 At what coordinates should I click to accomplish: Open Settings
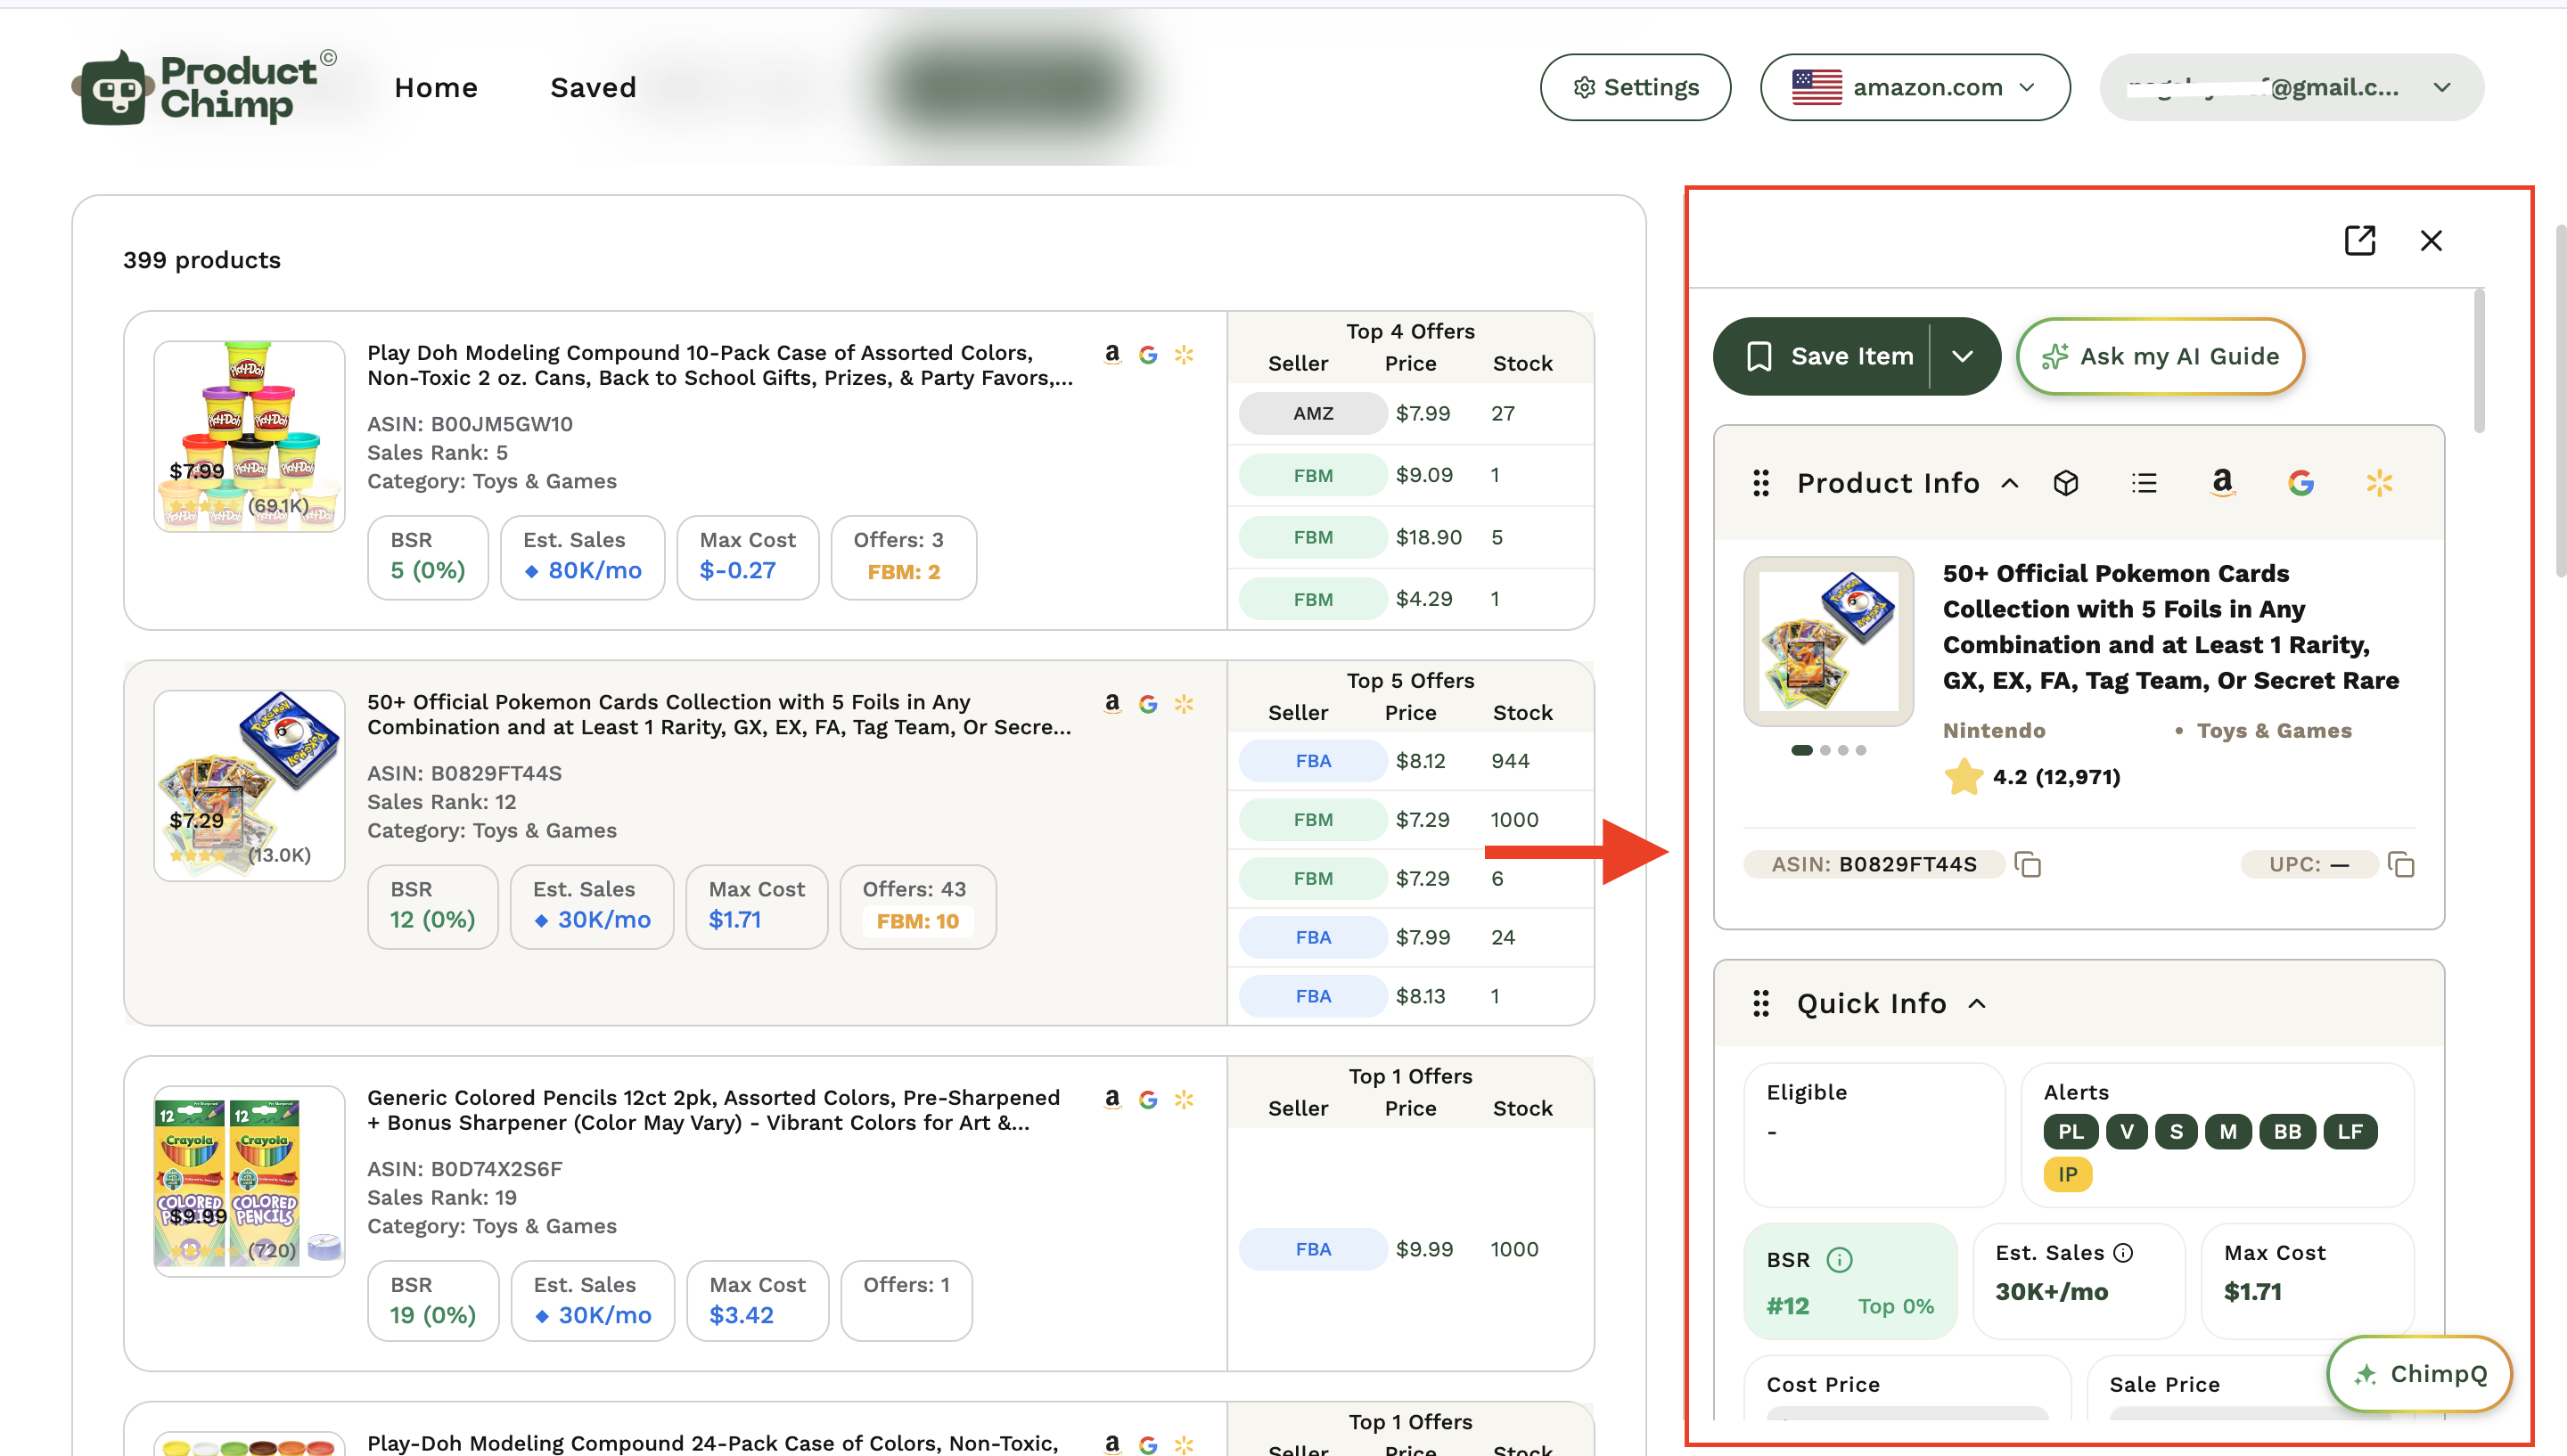pos(1635,88)
